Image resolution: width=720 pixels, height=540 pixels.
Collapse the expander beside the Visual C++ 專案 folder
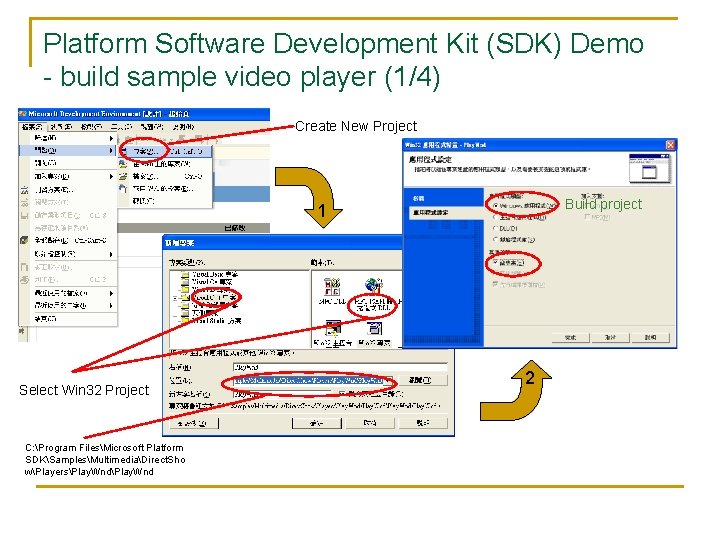(175, 298)
